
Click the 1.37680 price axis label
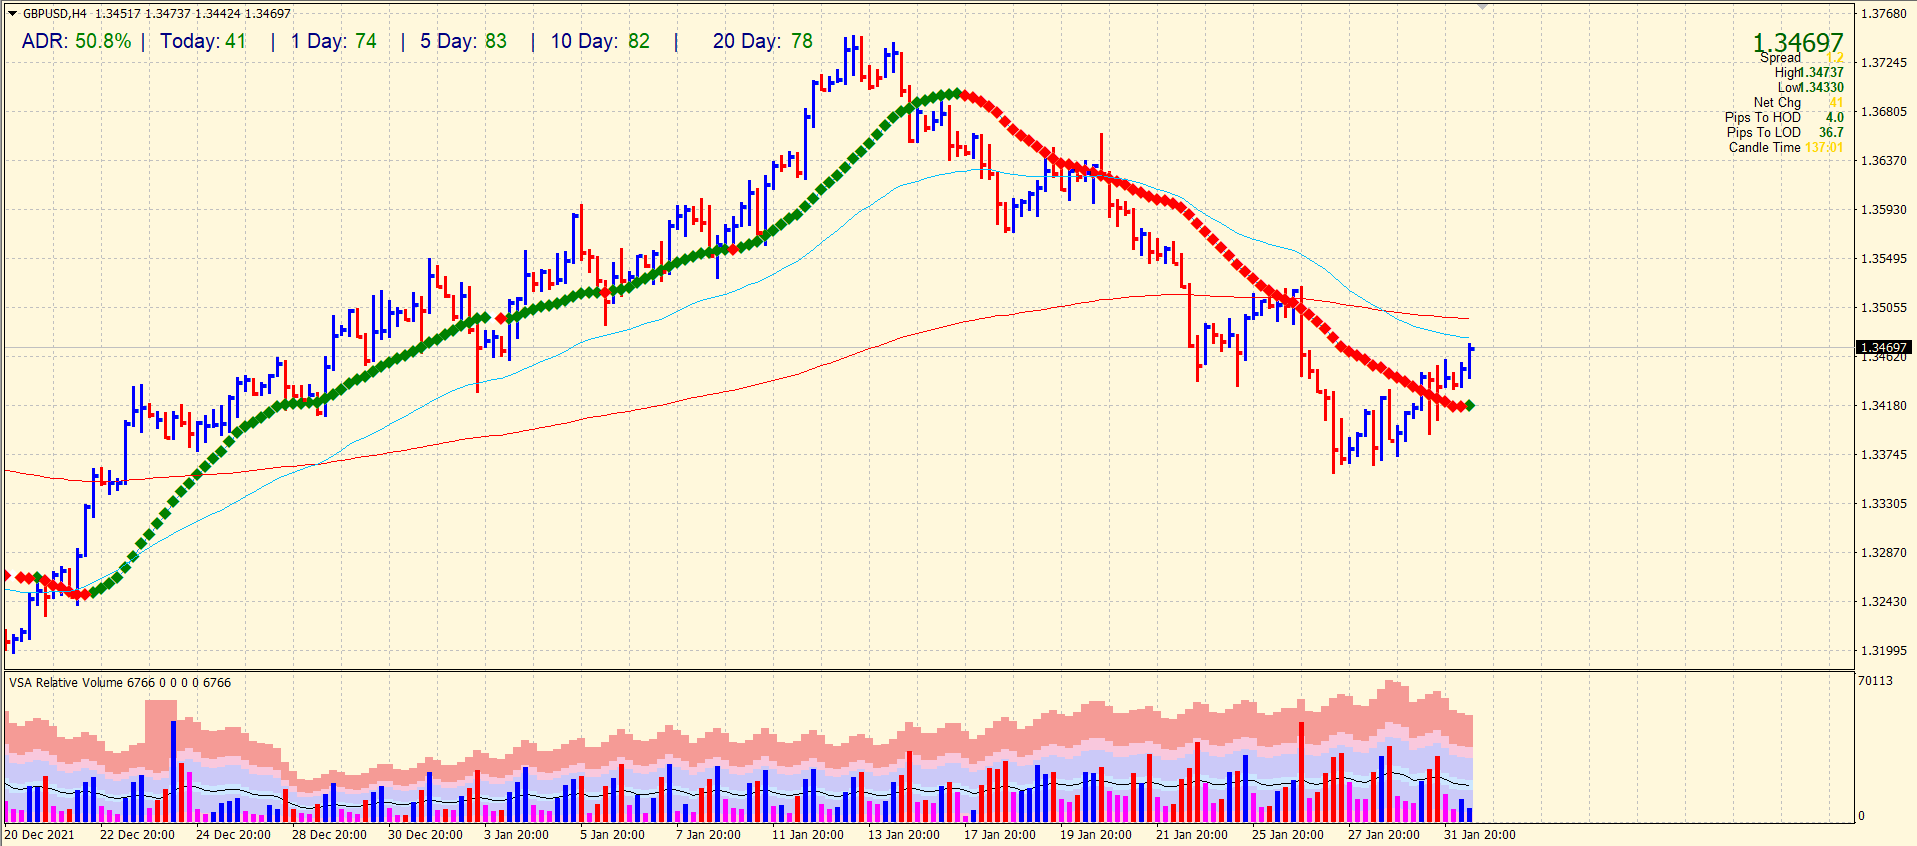[x=1884, y=14]
